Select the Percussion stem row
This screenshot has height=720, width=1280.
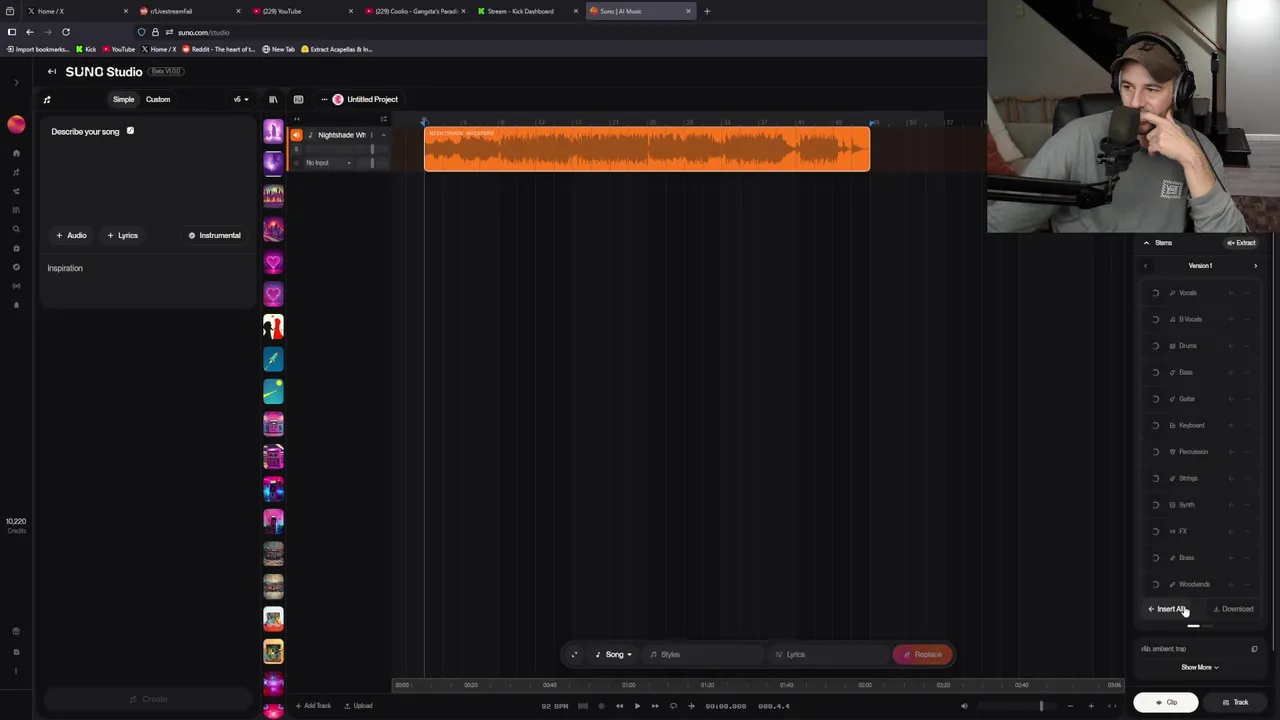1200,452
